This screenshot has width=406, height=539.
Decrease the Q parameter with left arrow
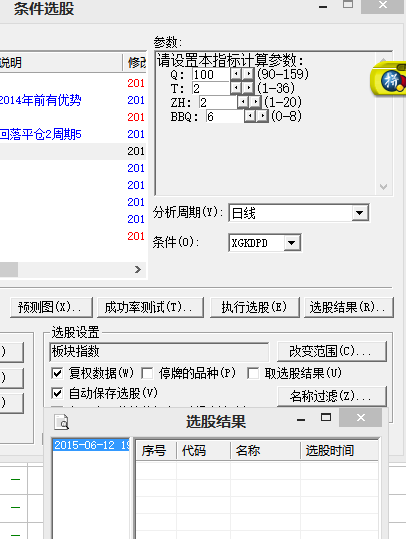coord(236,74)
